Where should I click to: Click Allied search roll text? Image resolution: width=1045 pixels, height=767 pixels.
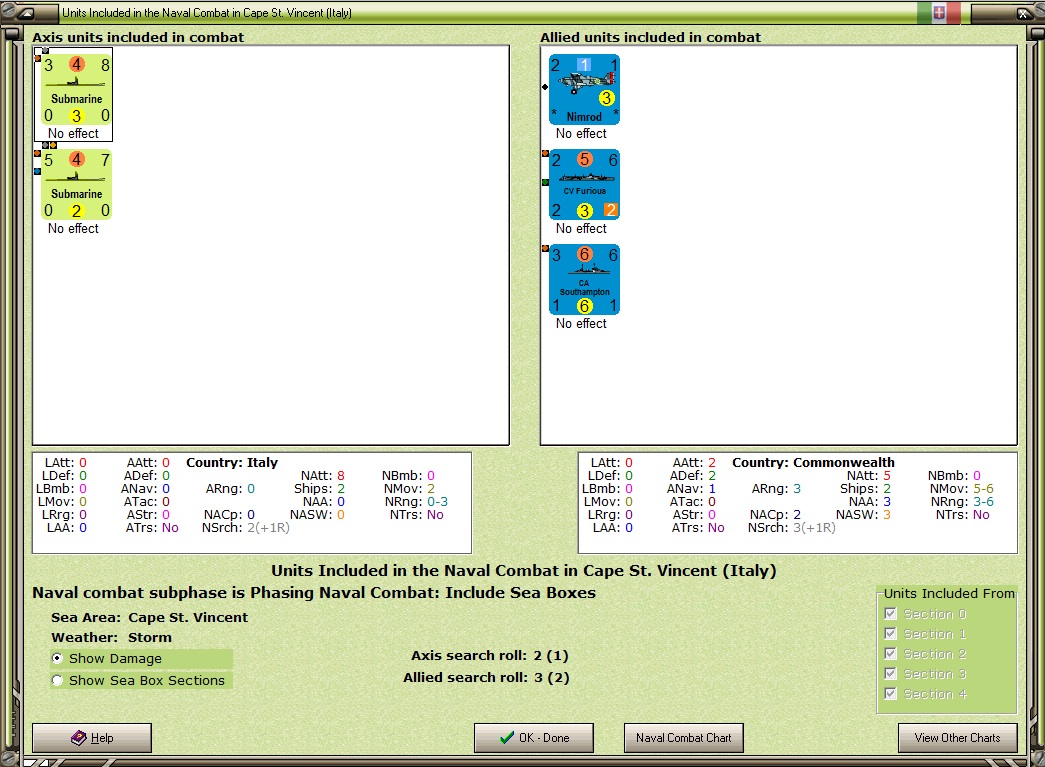coord(487,678)
